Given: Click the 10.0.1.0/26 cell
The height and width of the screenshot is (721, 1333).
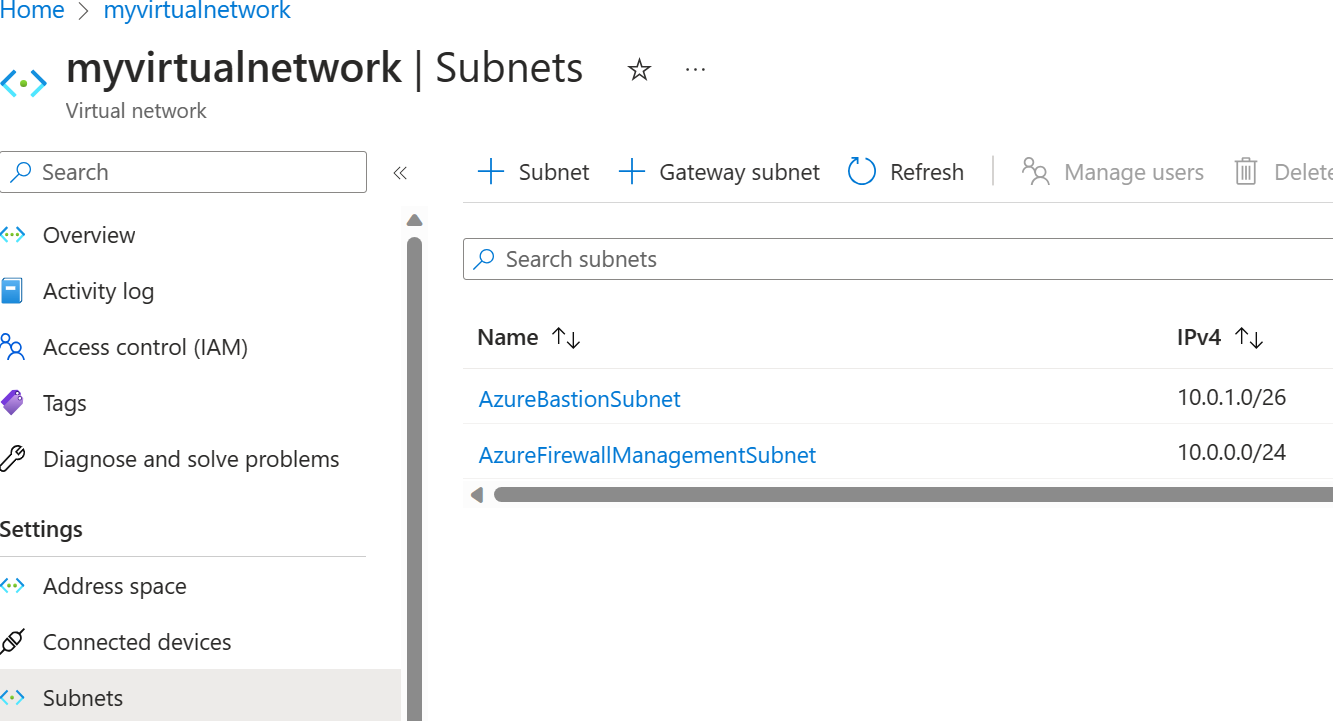Looking at the screenshot, I should coord(1232,397).
